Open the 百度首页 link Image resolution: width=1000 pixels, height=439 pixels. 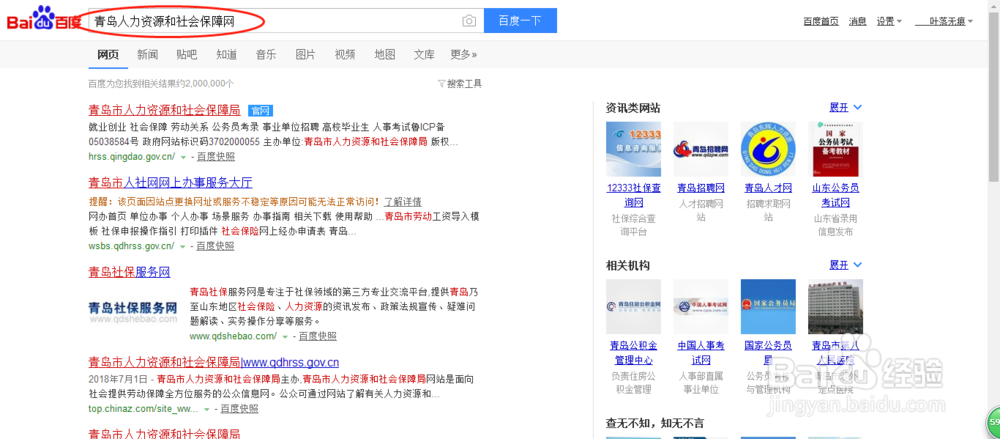click(821, 21)
